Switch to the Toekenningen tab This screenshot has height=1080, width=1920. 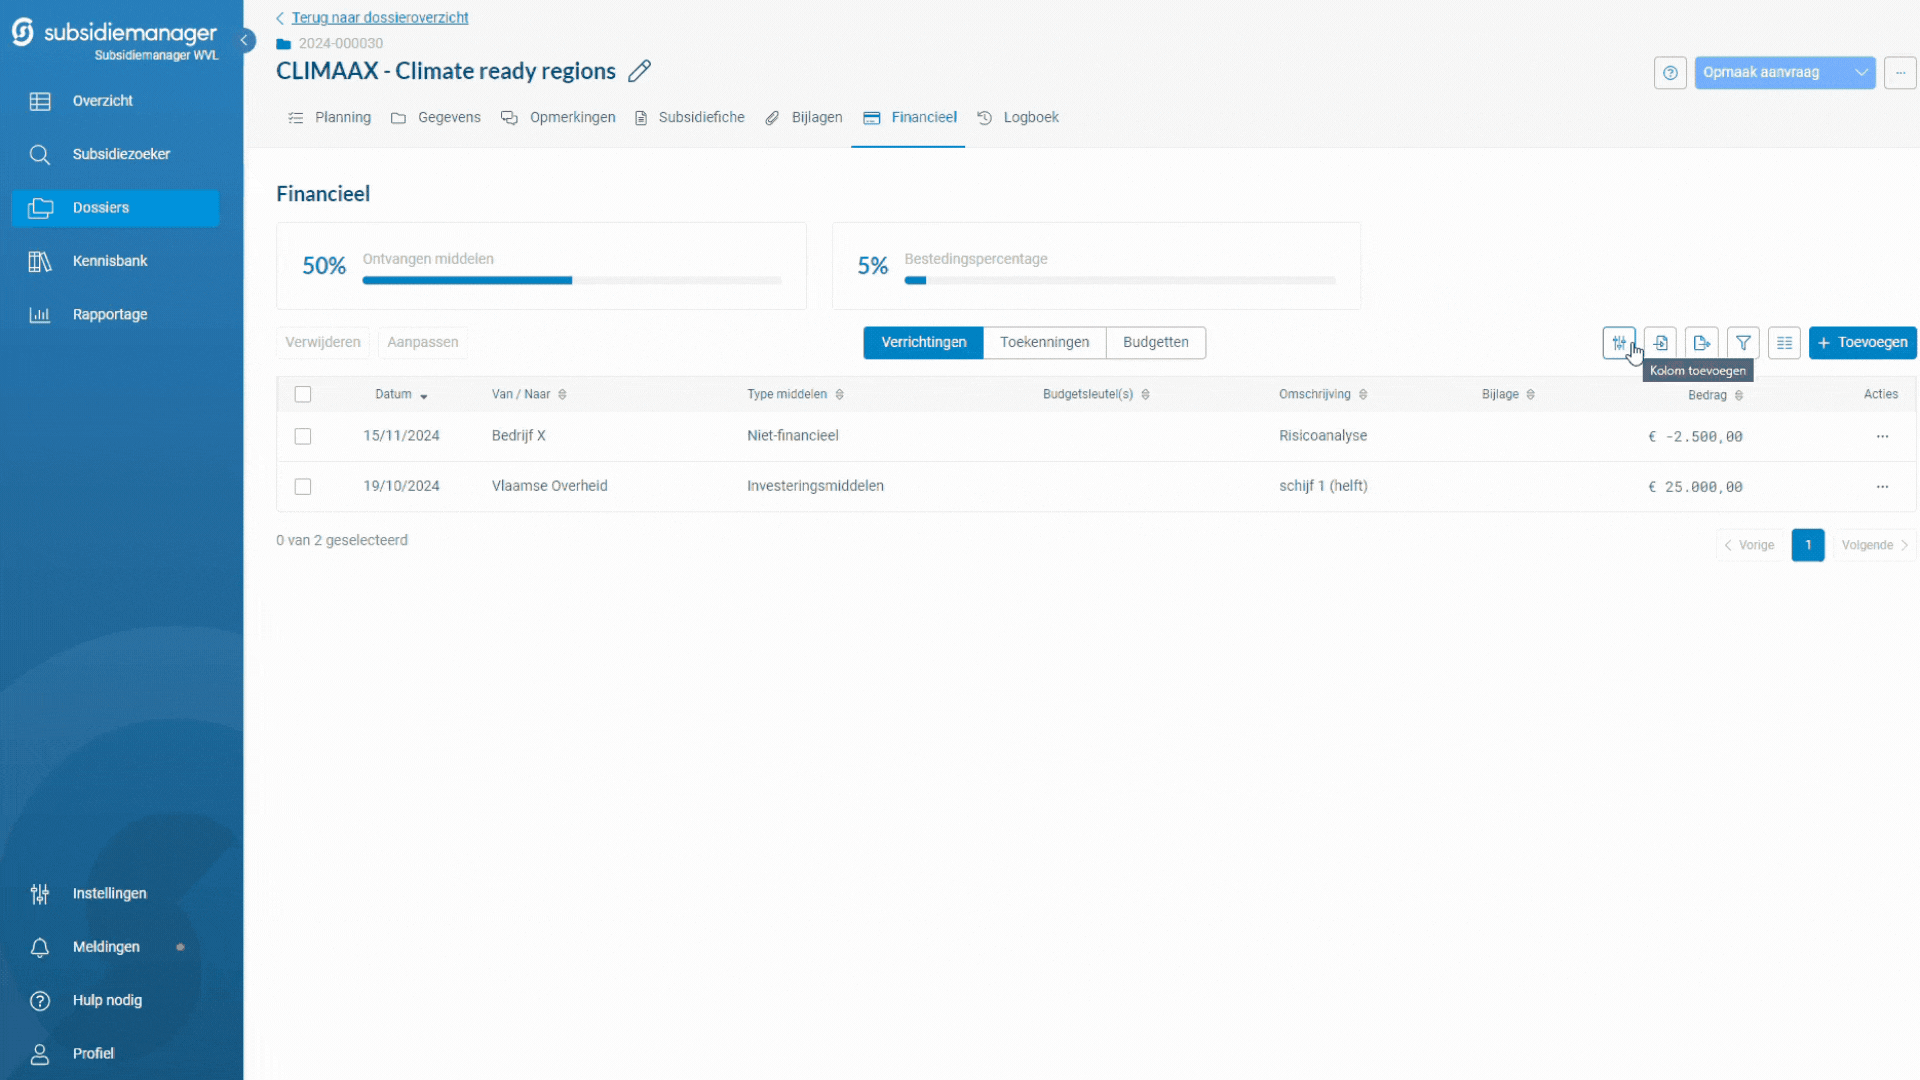(x=1044, y=342)
